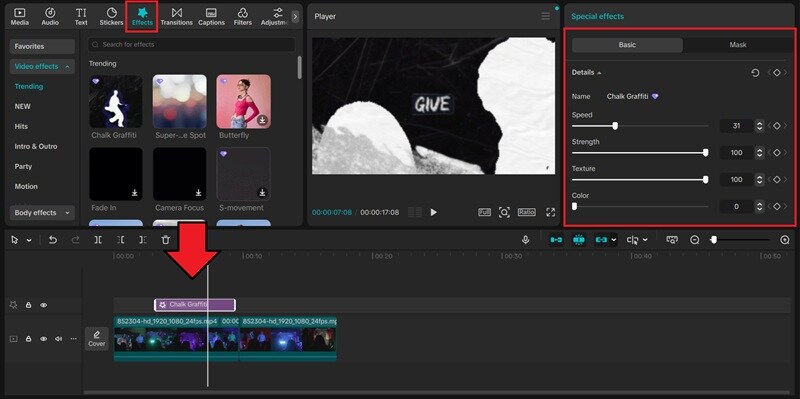This screenshot has height=399, width=800.
Task: Show more top toolbar tabs arrow
Action: [295, 16]
